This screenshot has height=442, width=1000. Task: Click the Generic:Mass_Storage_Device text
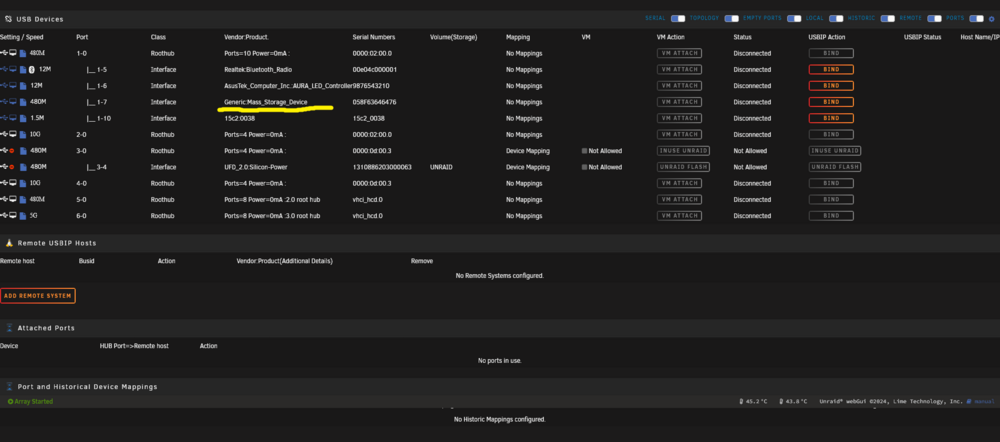pos(265,102)
